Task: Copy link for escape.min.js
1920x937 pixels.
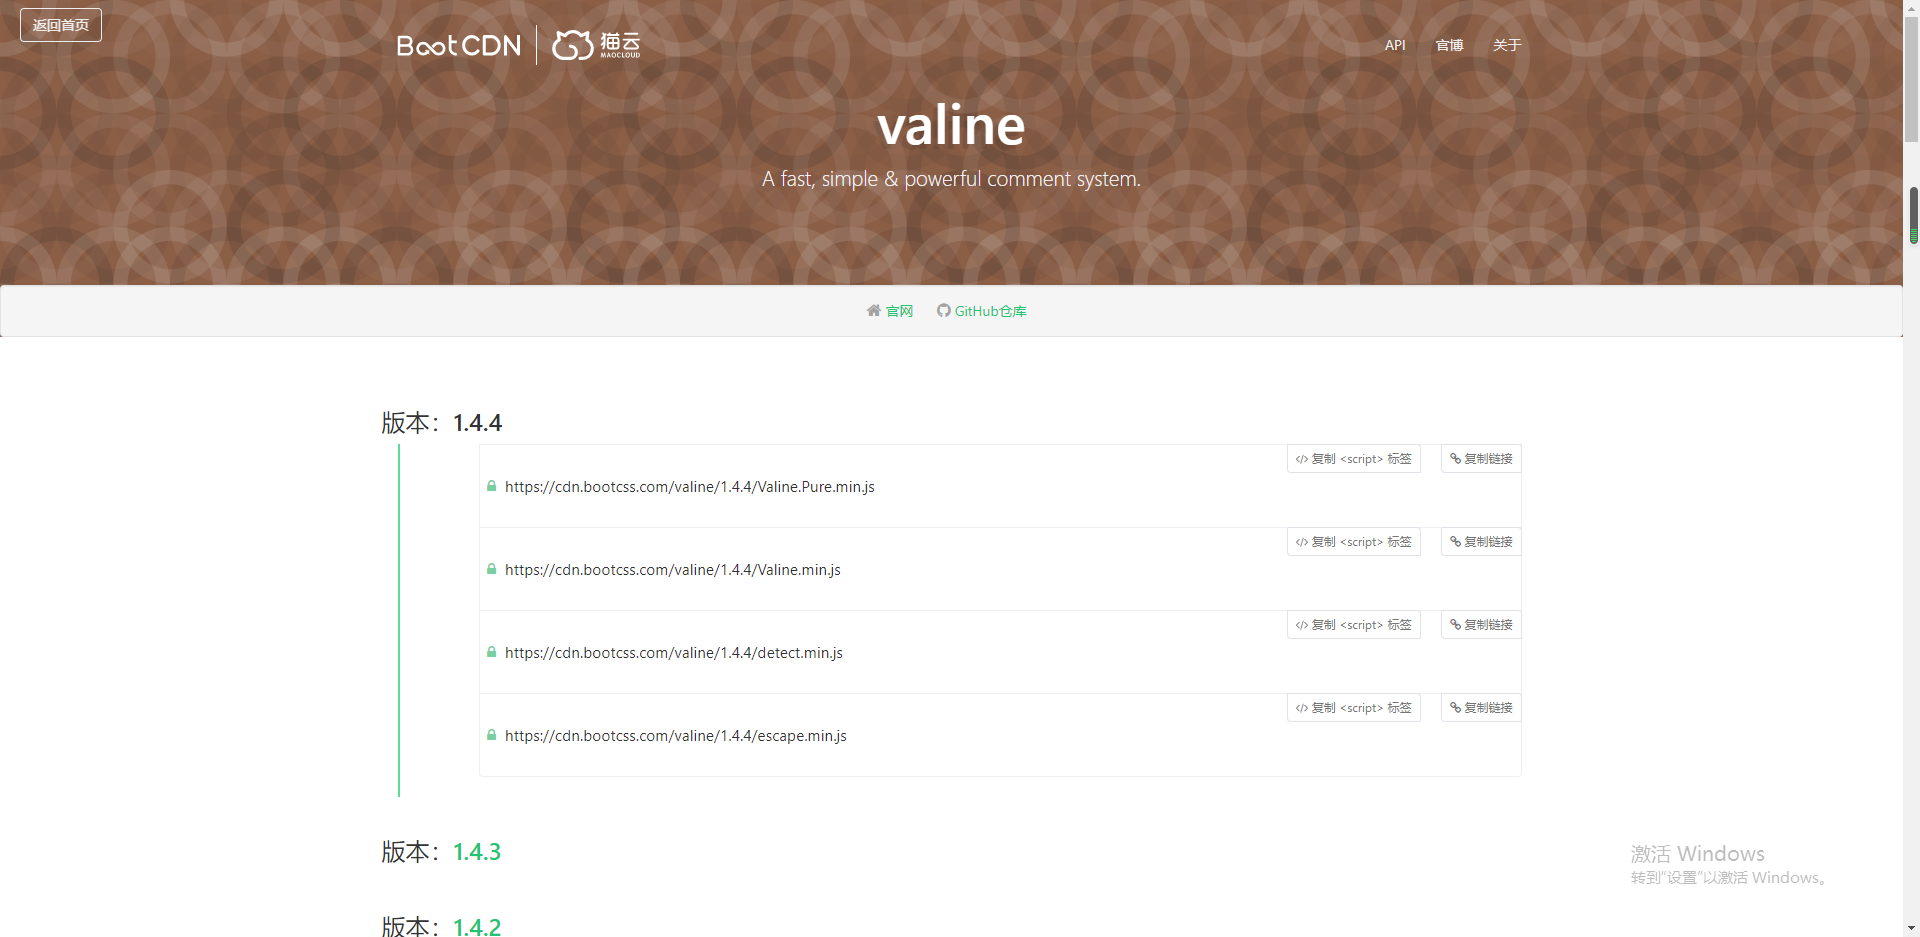Action: (x=1480, y=708)
